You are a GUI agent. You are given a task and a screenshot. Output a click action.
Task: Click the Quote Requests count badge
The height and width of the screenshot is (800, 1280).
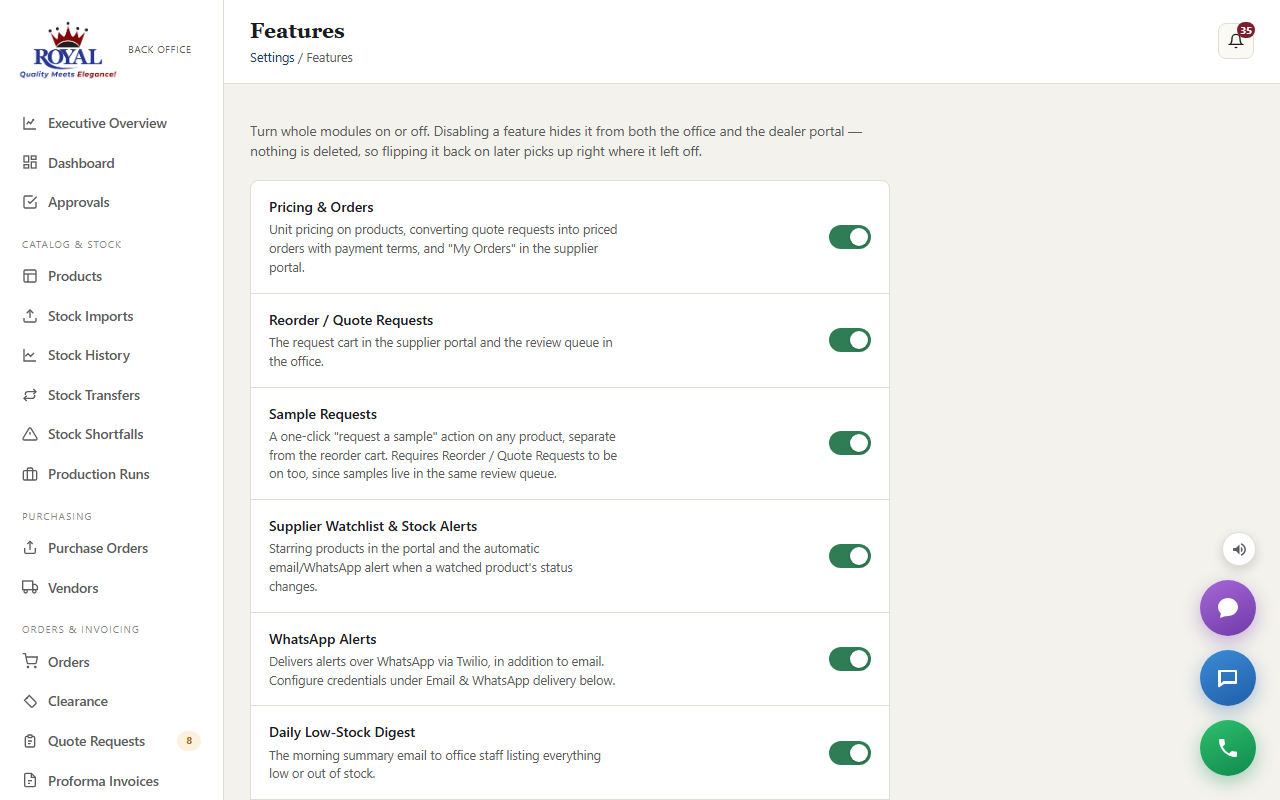pos(189,741)
